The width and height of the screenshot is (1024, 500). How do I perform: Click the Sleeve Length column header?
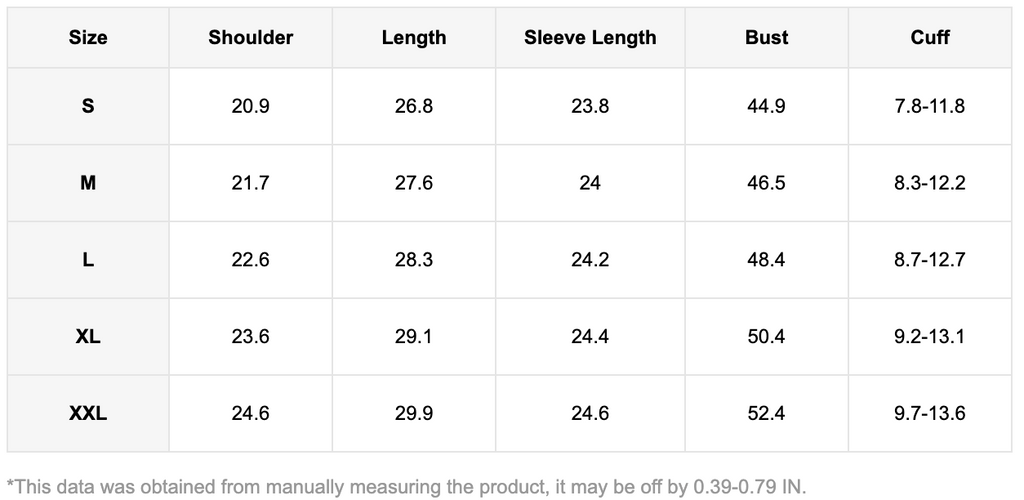(x=590, y=38)
